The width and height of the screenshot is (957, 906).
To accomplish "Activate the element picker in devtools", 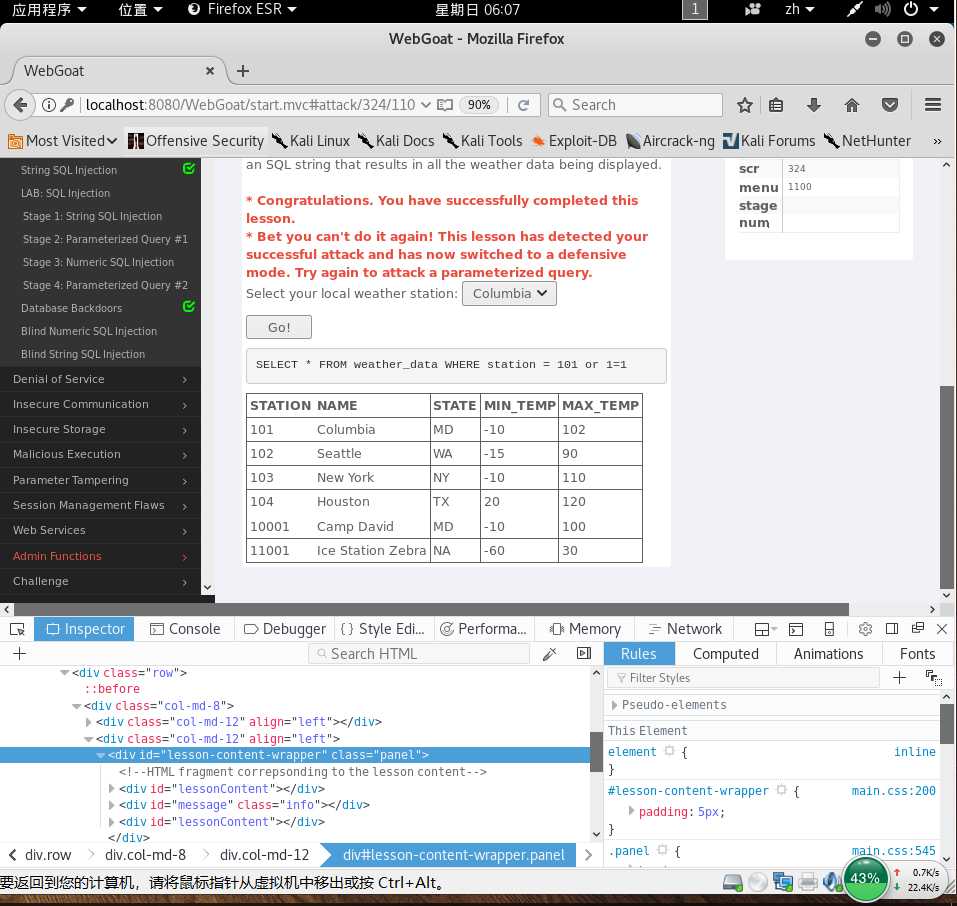I will click(x=17, y=629).
